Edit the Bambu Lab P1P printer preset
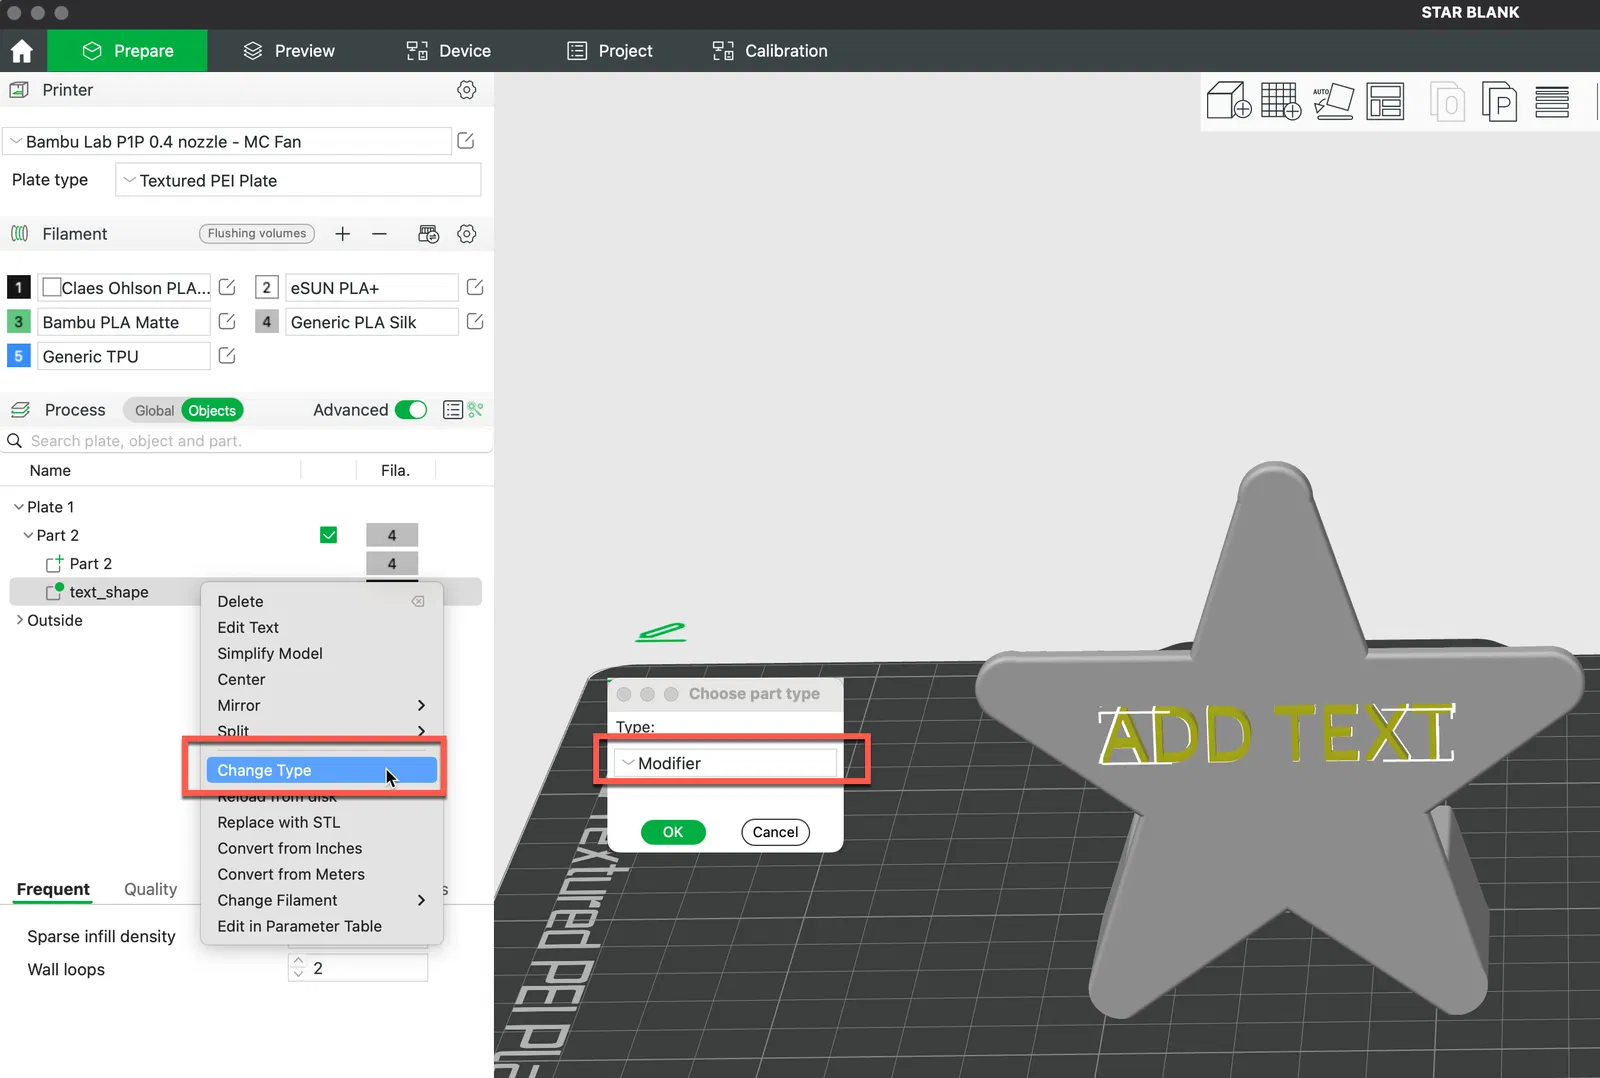Image resolution: width=1600 pixels, height=1078 pixels. (466, 141)
